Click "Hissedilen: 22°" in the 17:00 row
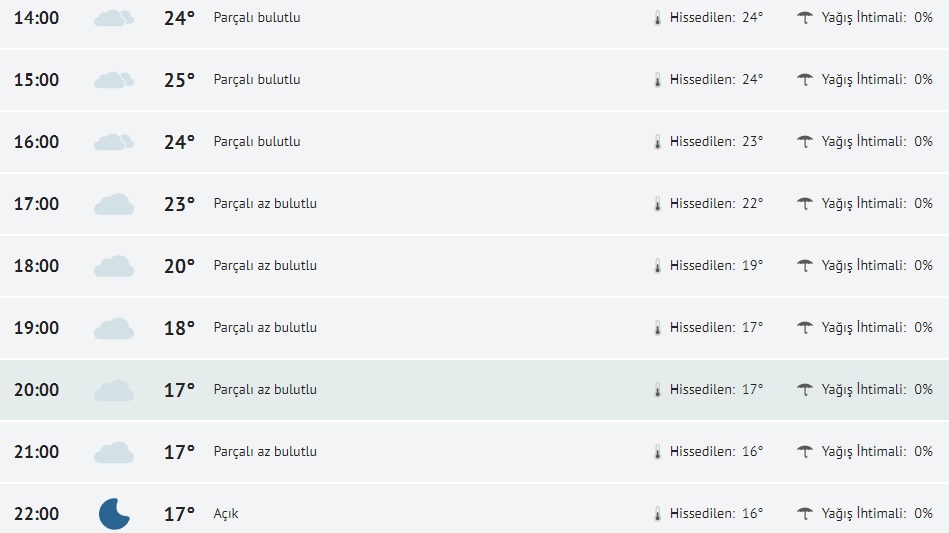This screenshot has height=533, width=949. click(x=716, y=204)
